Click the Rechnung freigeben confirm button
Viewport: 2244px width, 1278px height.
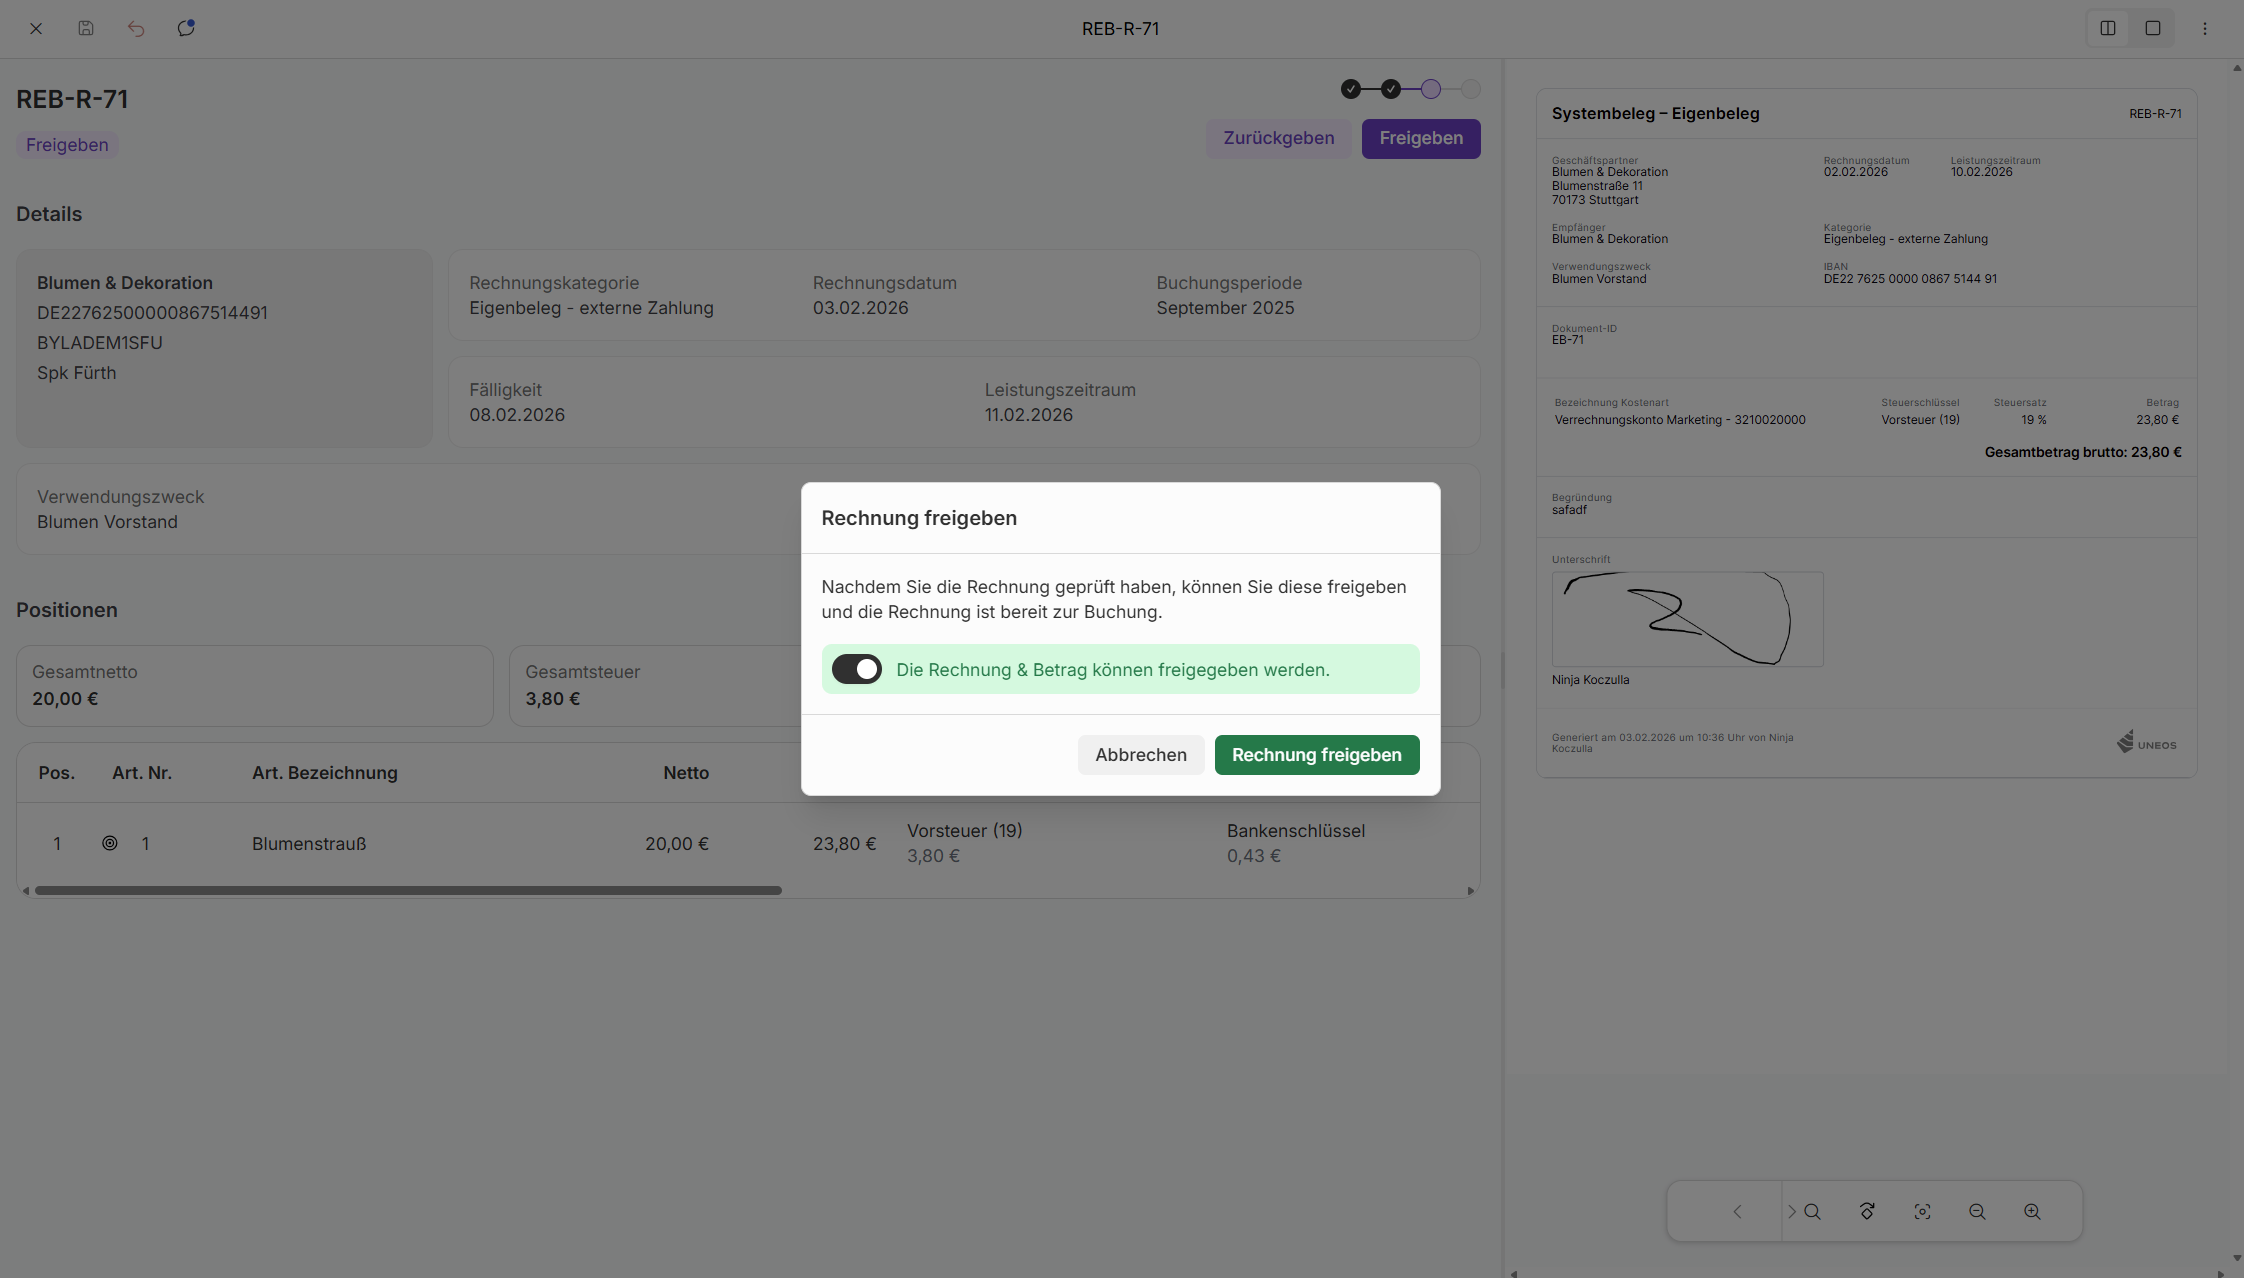click(1316, 755)
